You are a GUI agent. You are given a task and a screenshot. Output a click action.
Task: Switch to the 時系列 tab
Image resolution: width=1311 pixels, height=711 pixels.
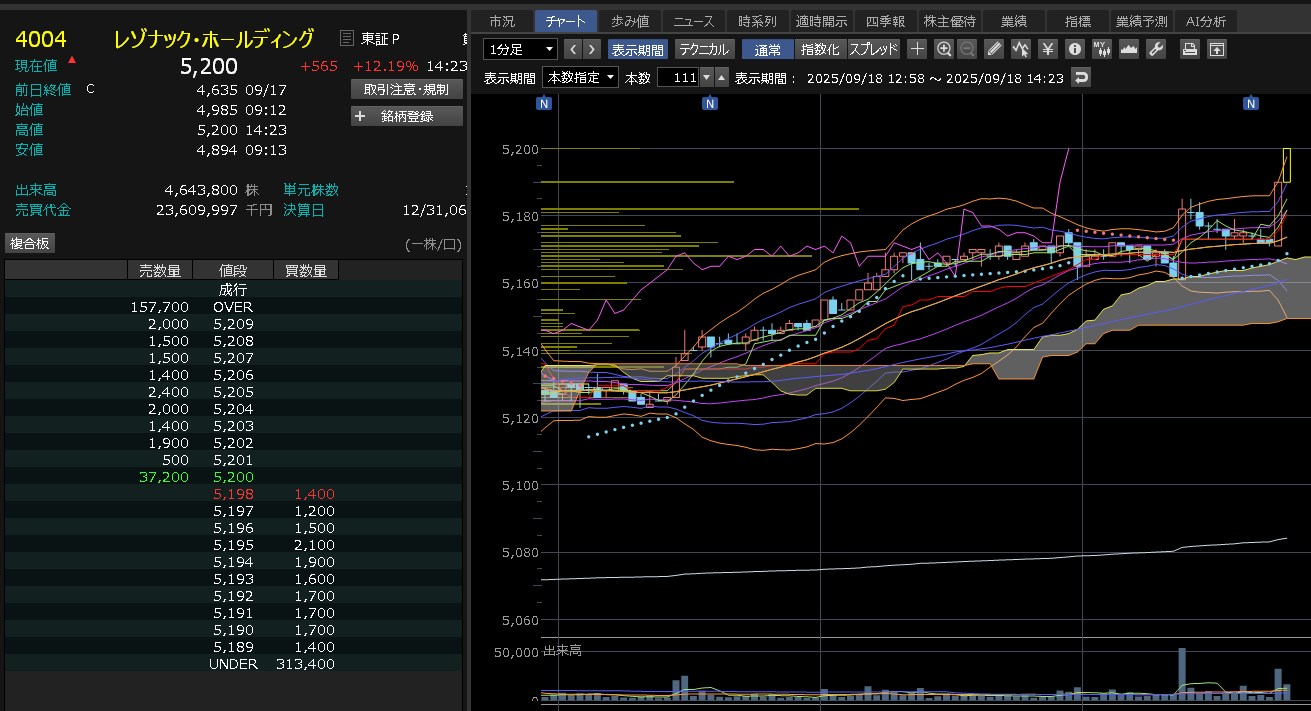(x=757, y=20)
